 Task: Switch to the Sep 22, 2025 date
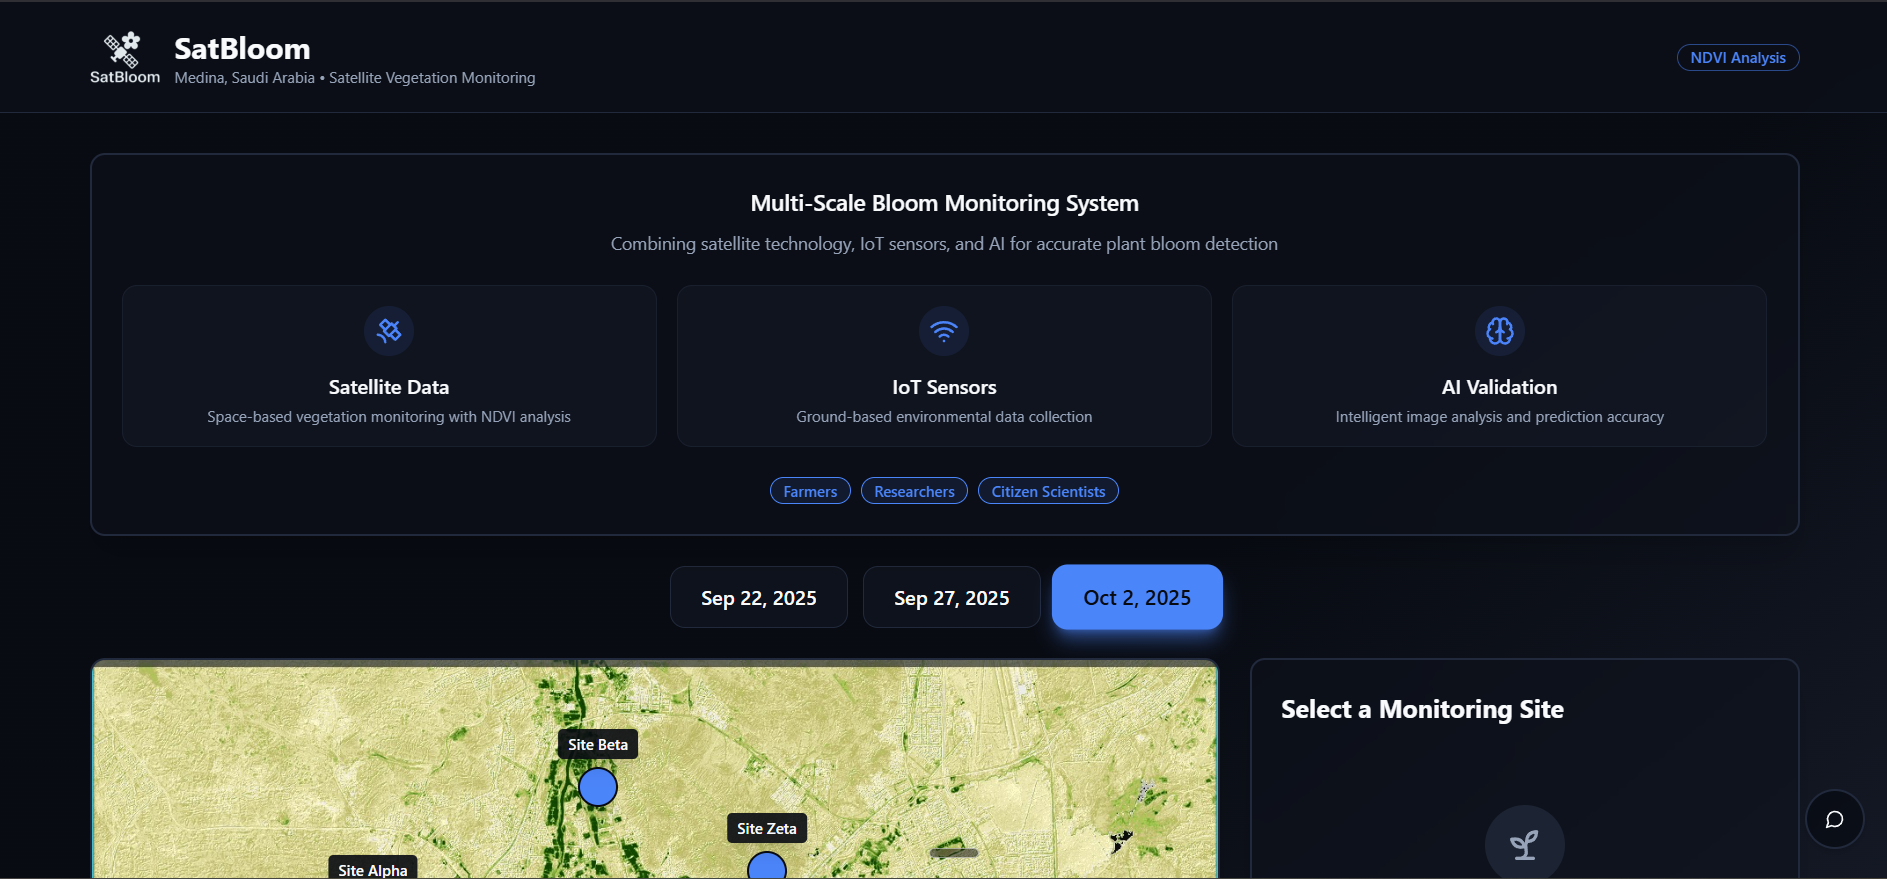758,598
